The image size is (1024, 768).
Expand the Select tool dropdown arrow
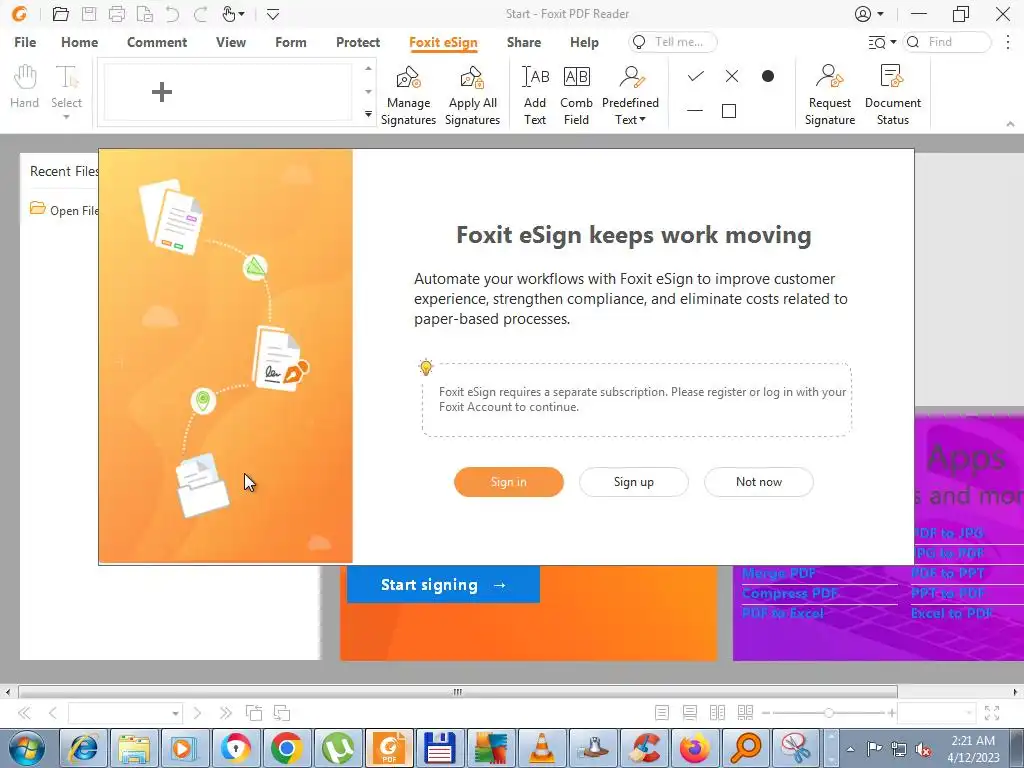pyautogui.click(x=66, y=118)
